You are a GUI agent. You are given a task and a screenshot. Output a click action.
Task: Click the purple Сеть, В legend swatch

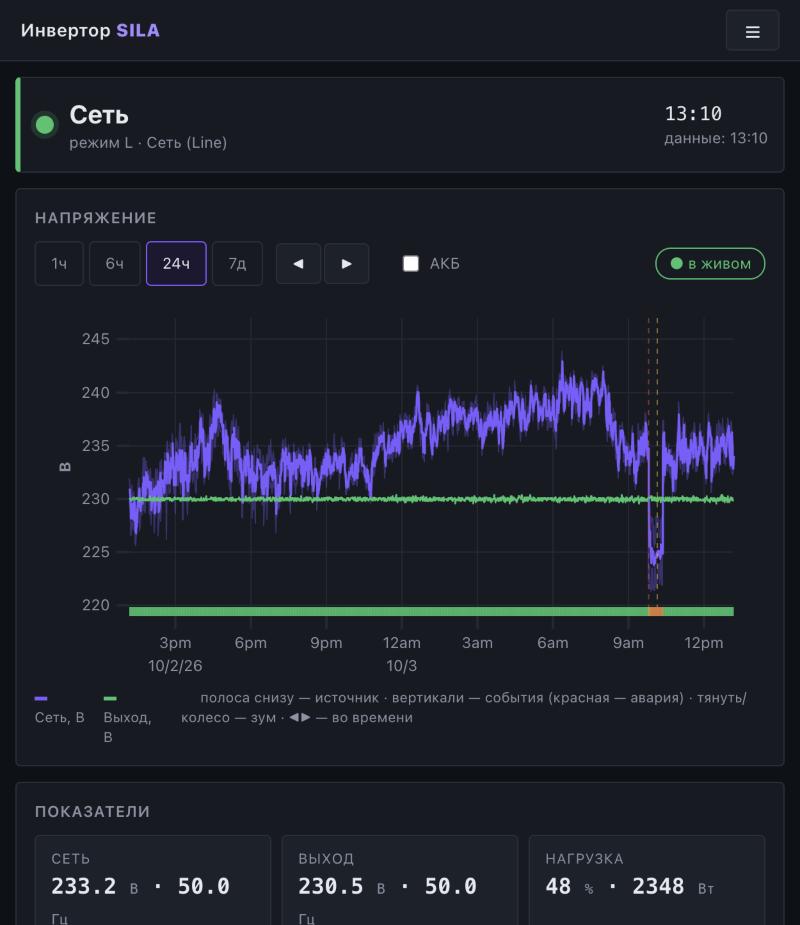pos(41,698)
